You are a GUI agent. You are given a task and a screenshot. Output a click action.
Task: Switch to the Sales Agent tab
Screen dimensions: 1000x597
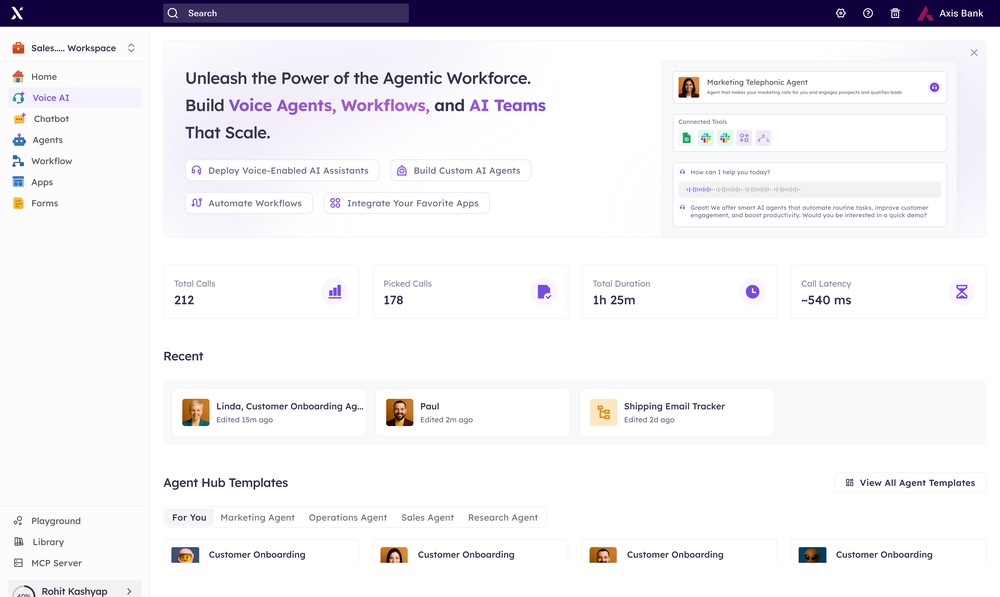point(427,517)
